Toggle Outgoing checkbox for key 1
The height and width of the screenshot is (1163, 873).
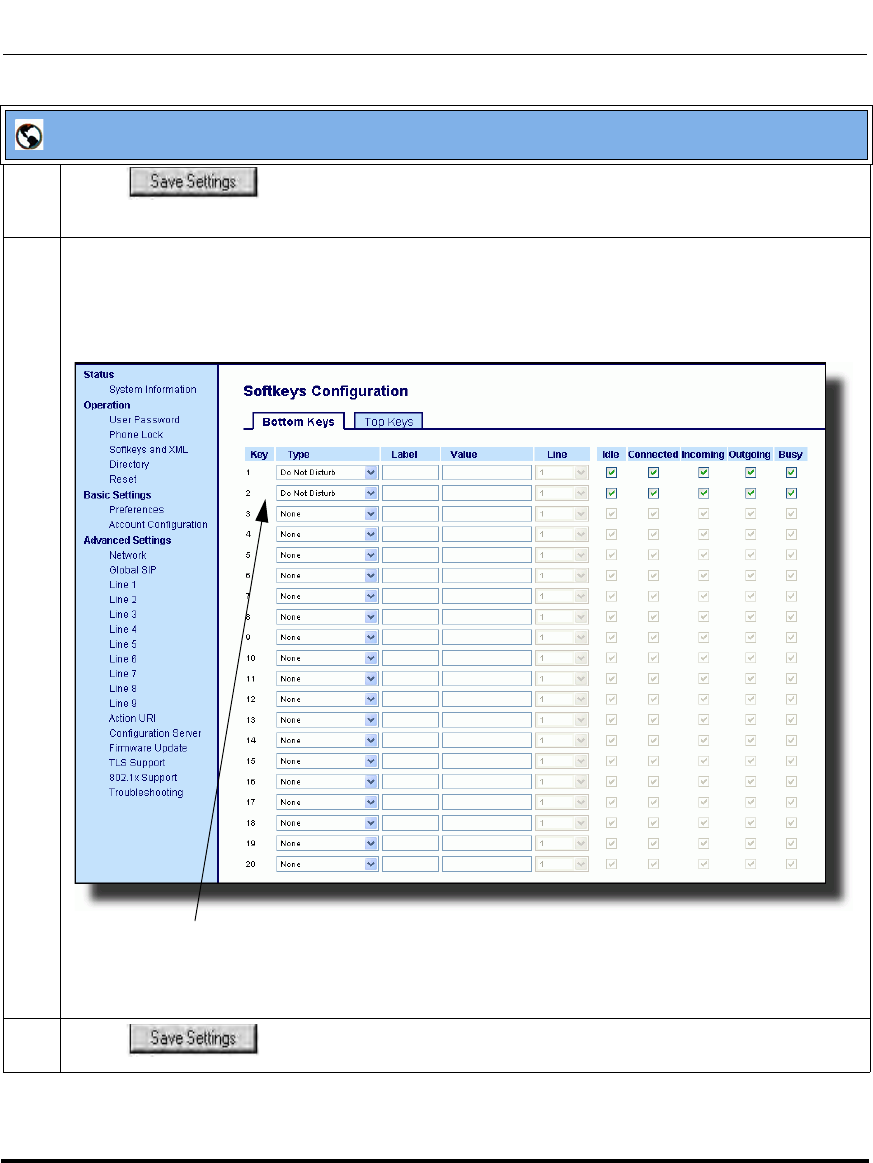click(x=751, y=472)
